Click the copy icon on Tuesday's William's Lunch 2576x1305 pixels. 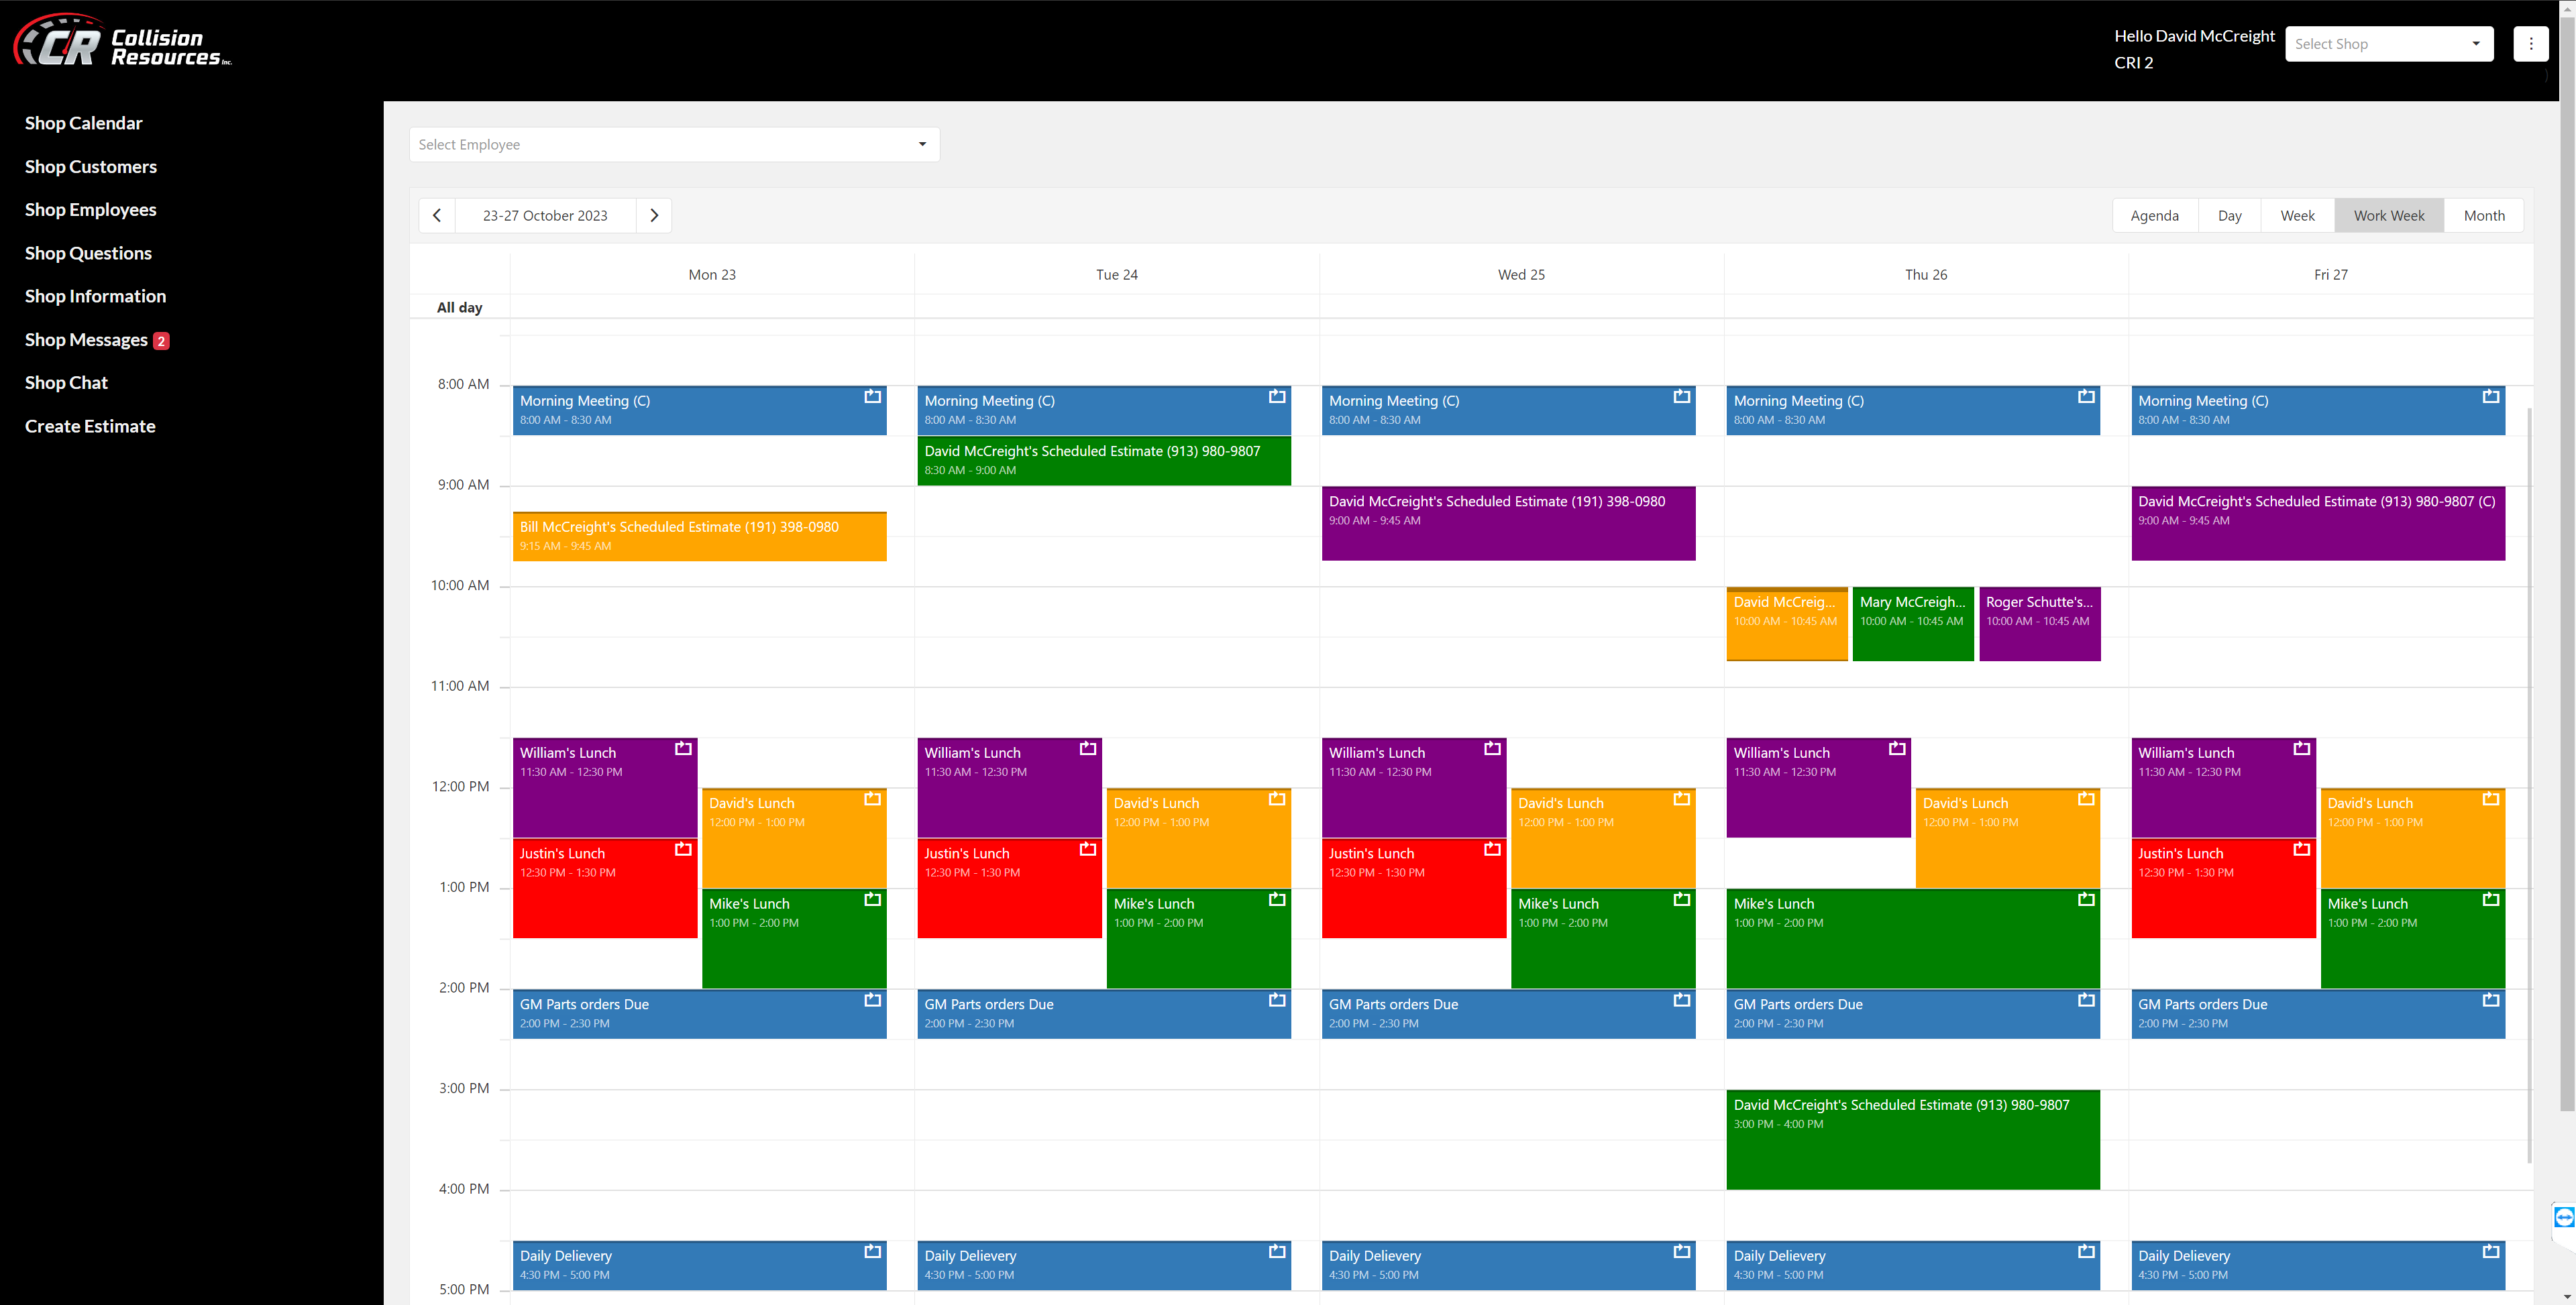coord(1087,748)
